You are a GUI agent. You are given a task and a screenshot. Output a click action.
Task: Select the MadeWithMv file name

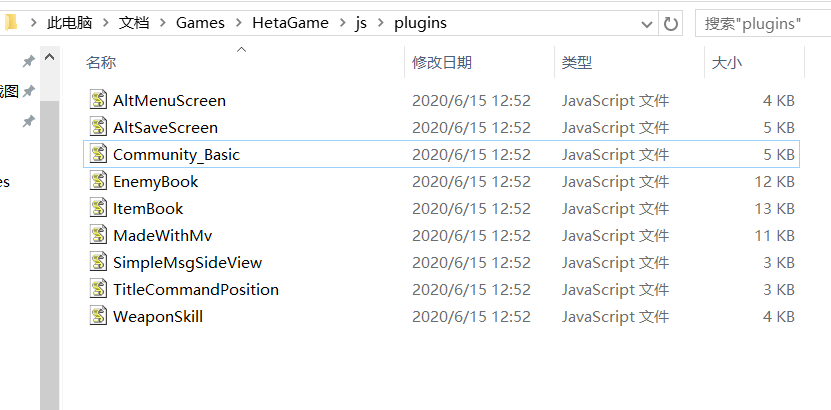point(163,236)
